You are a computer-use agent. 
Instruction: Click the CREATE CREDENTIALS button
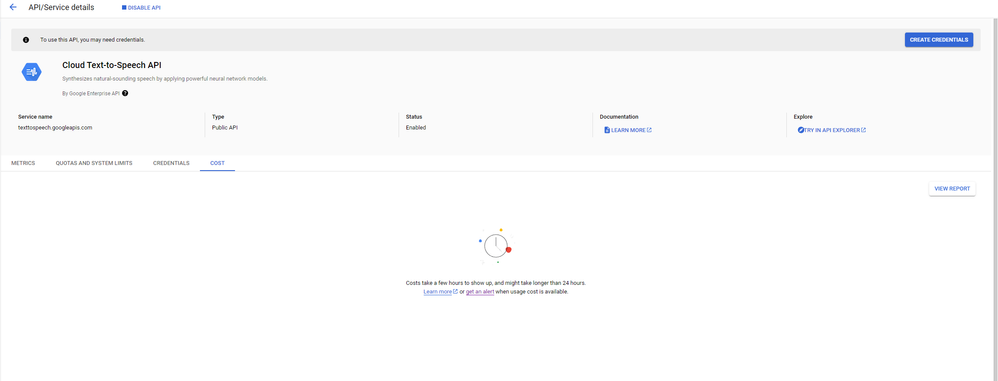coord(939,39)
